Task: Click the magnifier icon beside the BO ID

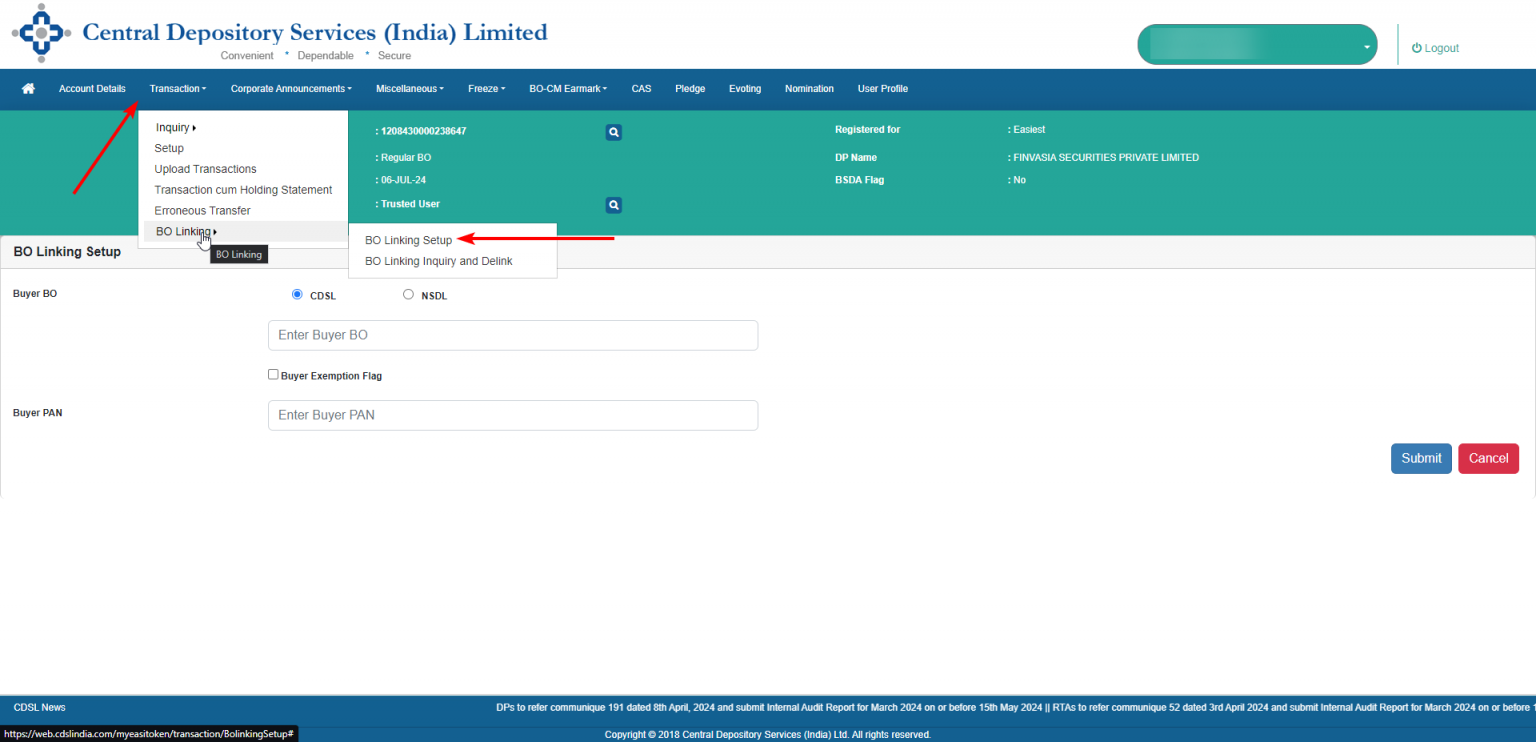Action: (x=613, y=131)
